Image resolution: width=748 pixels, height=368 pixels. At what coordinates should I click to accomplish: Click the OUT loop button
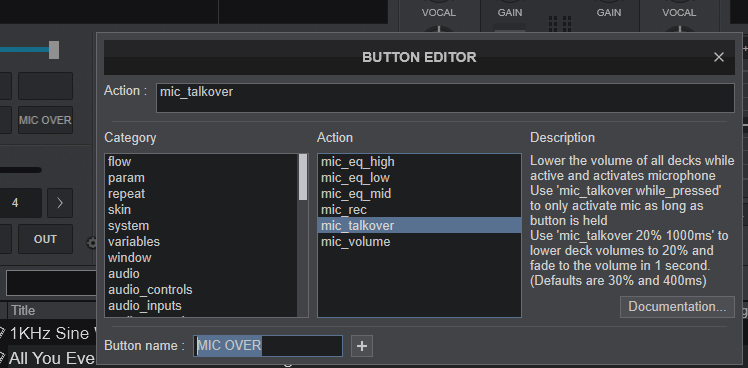click(45, 239)
